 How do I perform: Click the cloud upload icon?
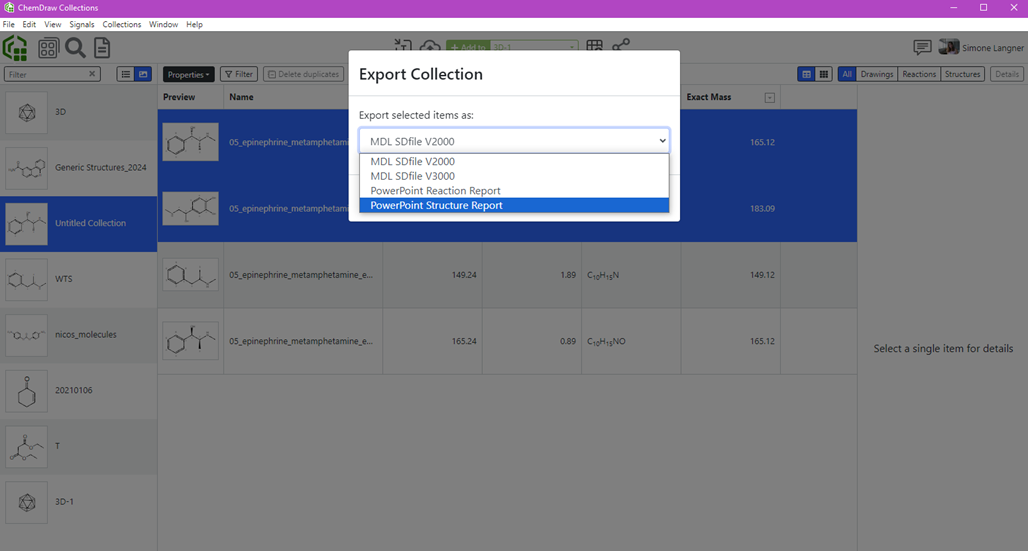click(x=430, y=45)
